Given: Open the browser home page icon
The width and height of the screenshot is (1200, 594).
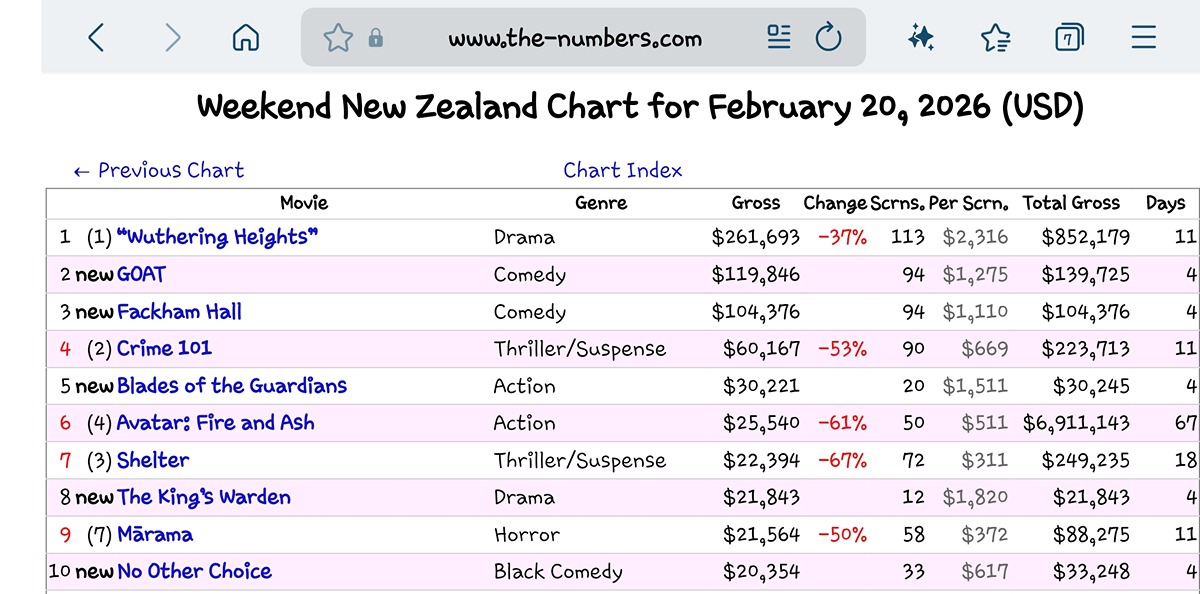Looking at the screenshot, I should 245,38.
